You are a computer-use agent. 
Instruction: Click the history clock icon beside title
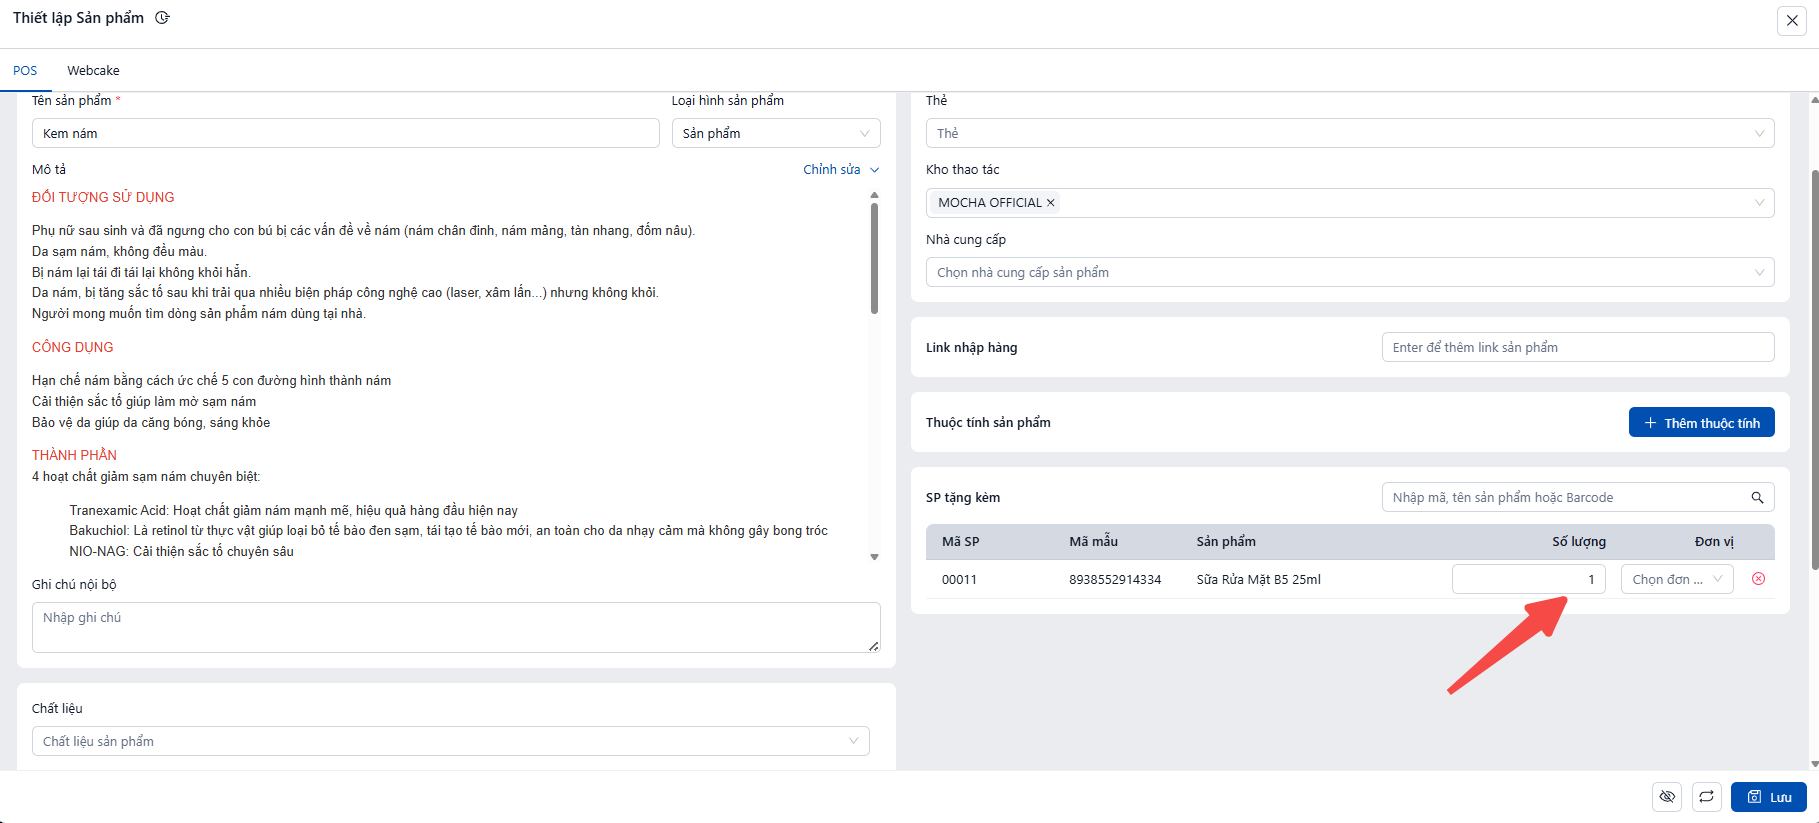pos(162,18)
